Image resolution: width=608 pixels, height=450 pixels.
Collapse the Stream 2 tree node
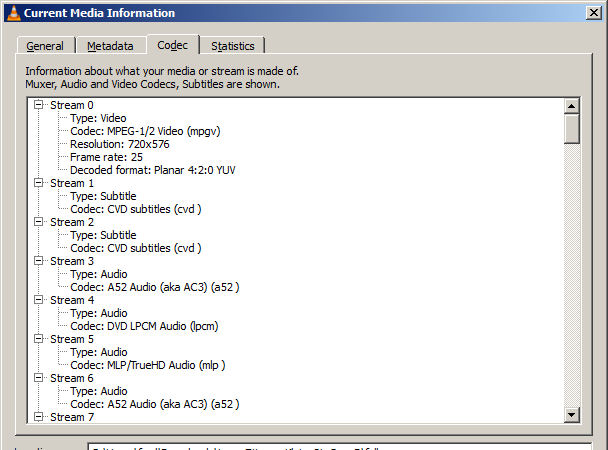pyautogui.click(x=38, y=222)
